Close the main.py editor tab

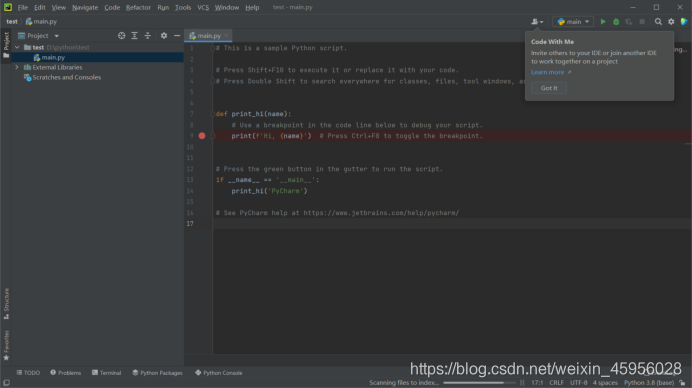[226, 36]
